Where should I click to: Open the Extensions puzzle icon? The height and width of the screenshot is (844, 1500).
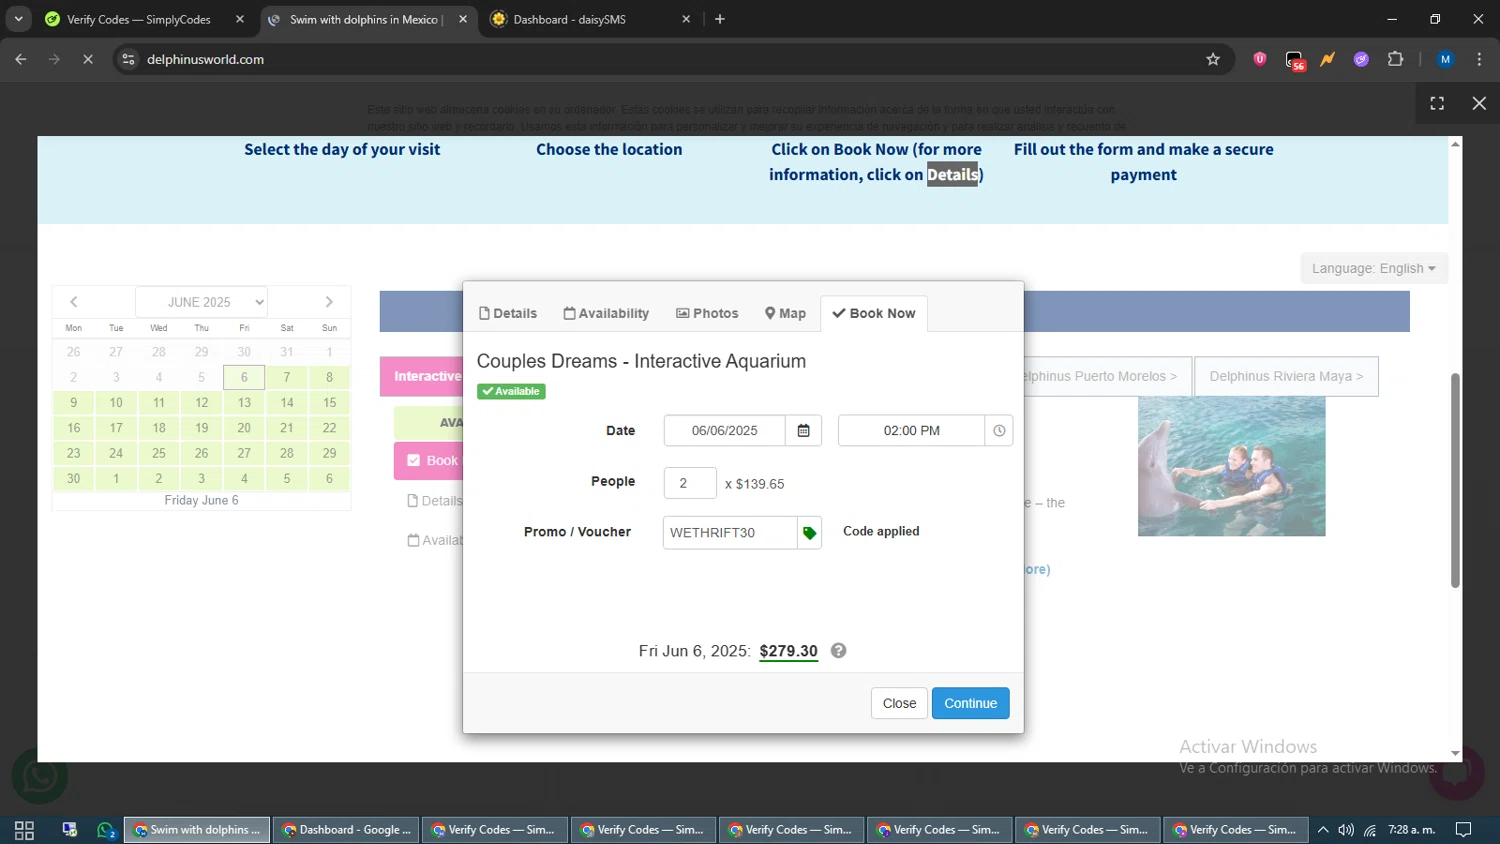point(1396,59)
